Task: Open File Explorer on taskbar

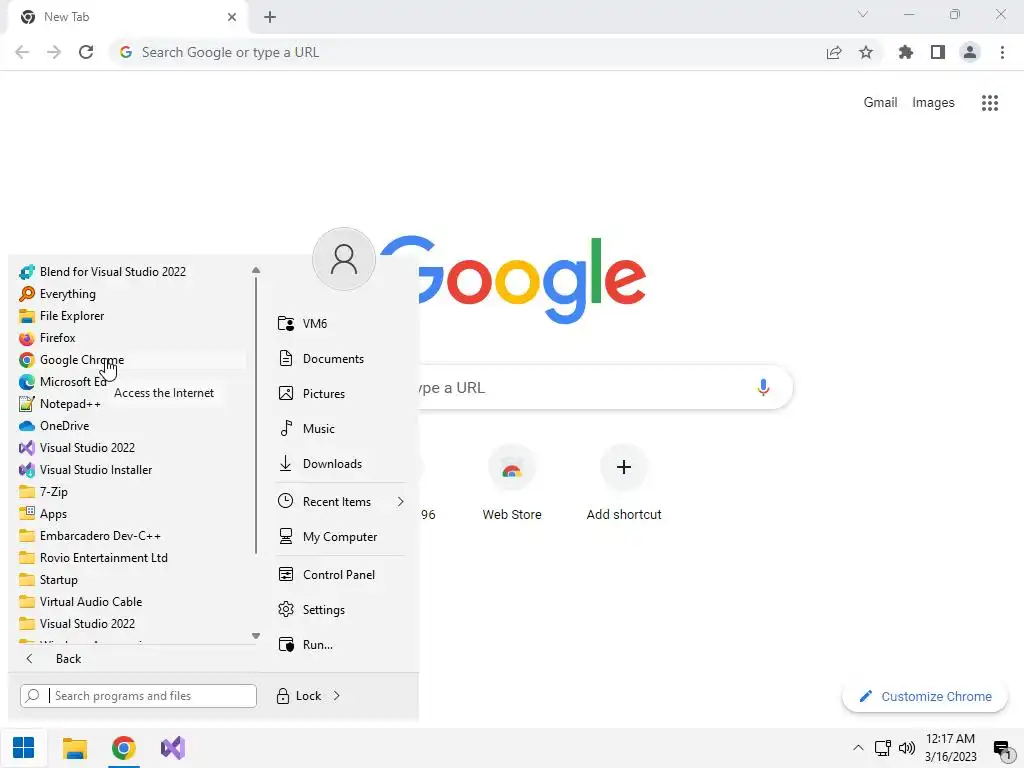Action: (x=74, y=748)
